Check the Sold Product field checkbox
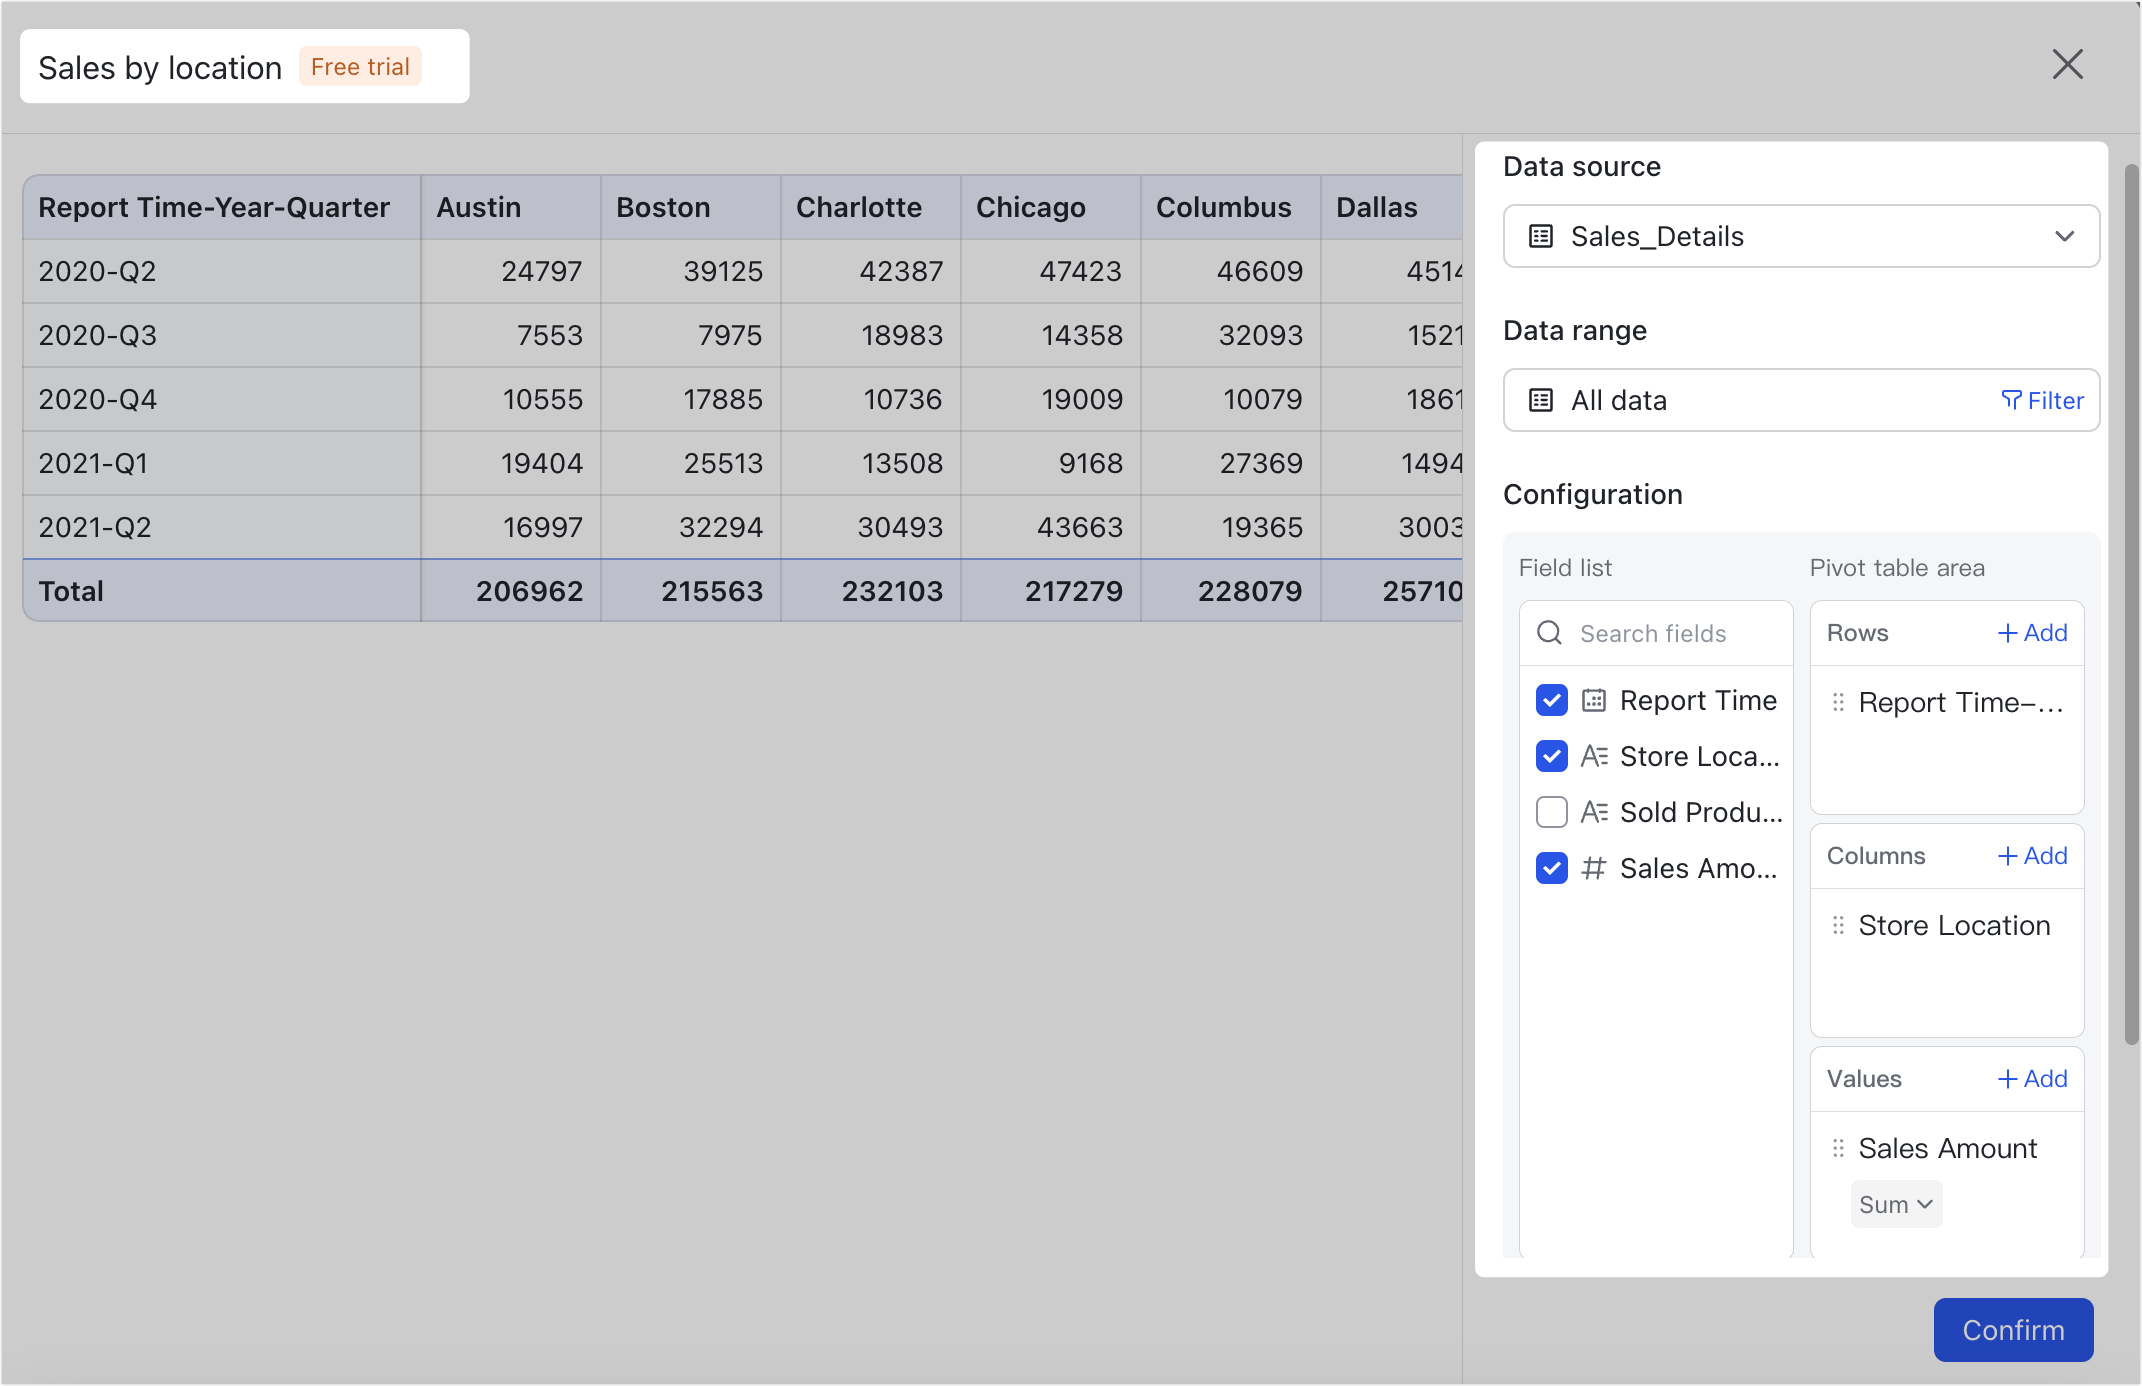The width and height of the screenshot is (2142, 1386). coord(1552,812)
